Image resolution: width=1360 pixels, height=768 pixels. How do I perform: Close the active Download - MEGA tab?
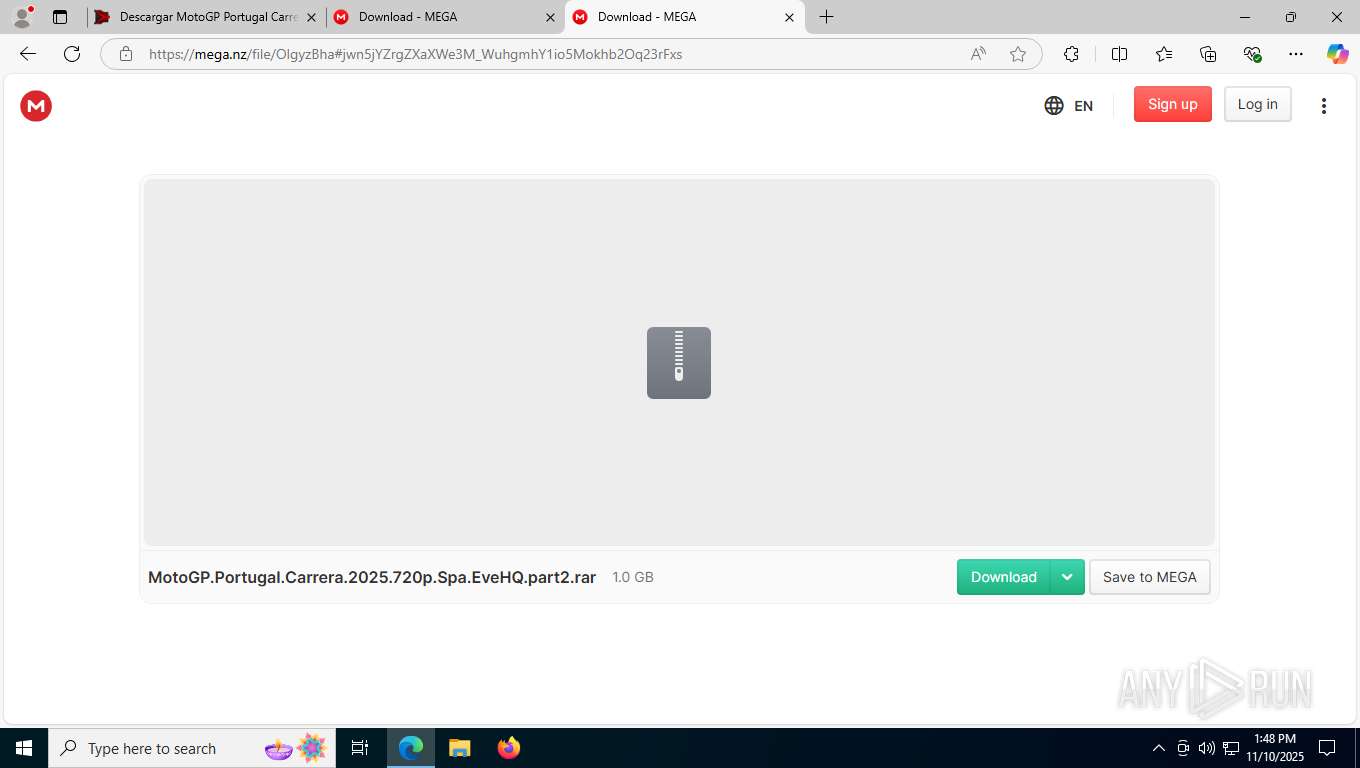[789, 17]
